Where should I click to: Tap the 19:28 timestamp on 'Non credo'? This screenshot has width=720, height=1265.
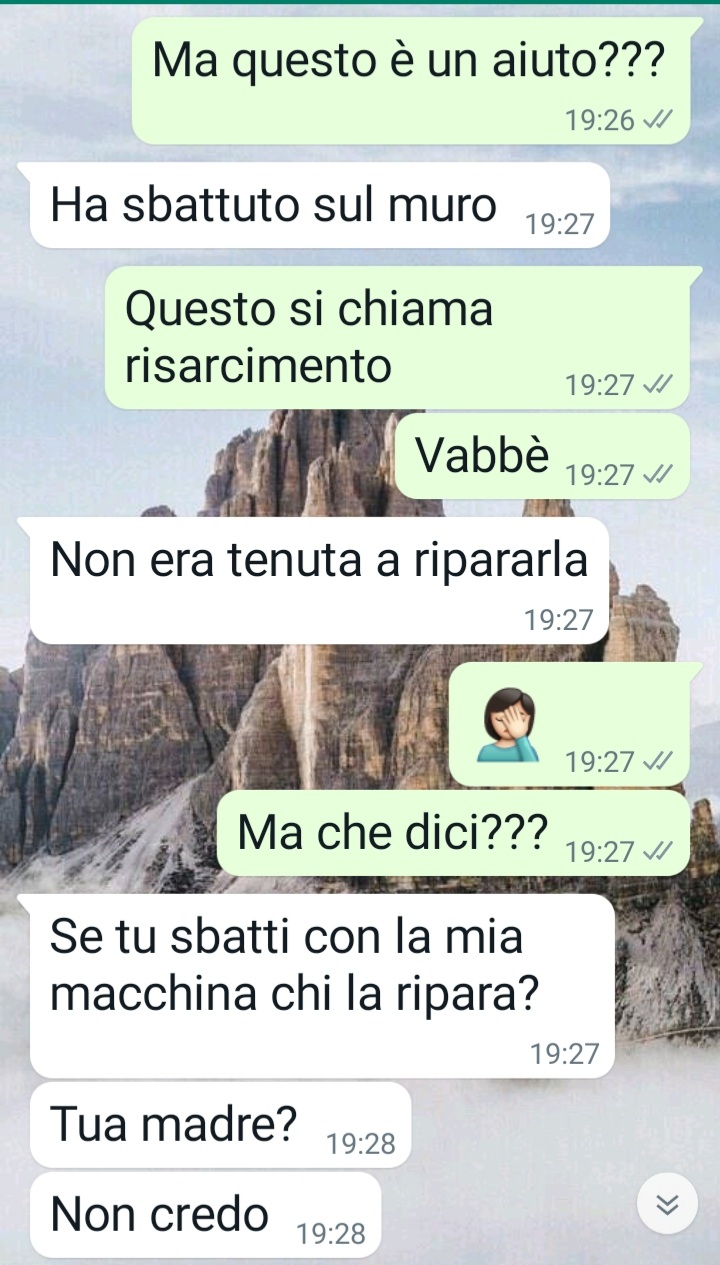click(331, 1235)
